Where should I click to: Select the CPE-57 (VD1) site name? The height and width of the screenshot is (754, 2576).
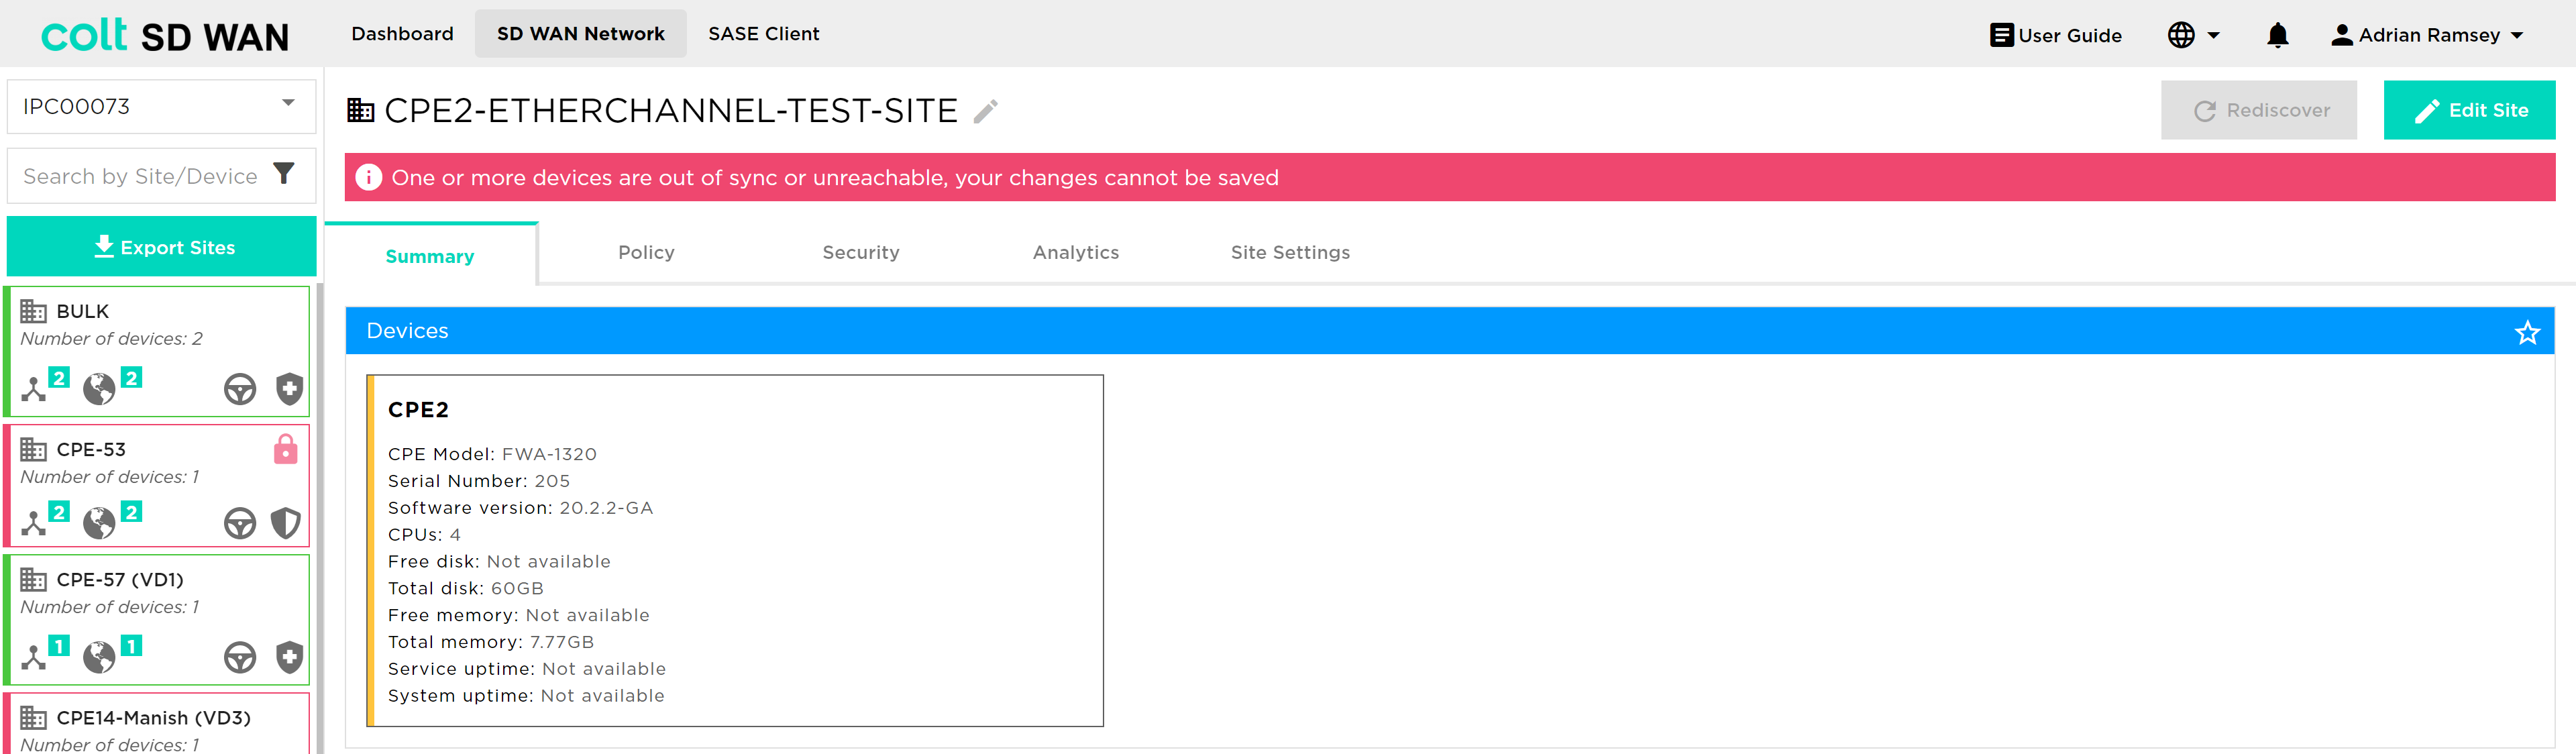point(120,579)
